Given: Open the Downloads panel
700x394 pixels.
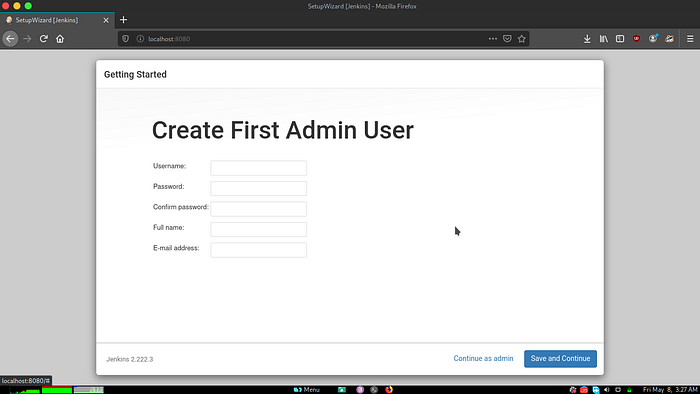Looking at the screenshot, I should click(x=587, y=39).
